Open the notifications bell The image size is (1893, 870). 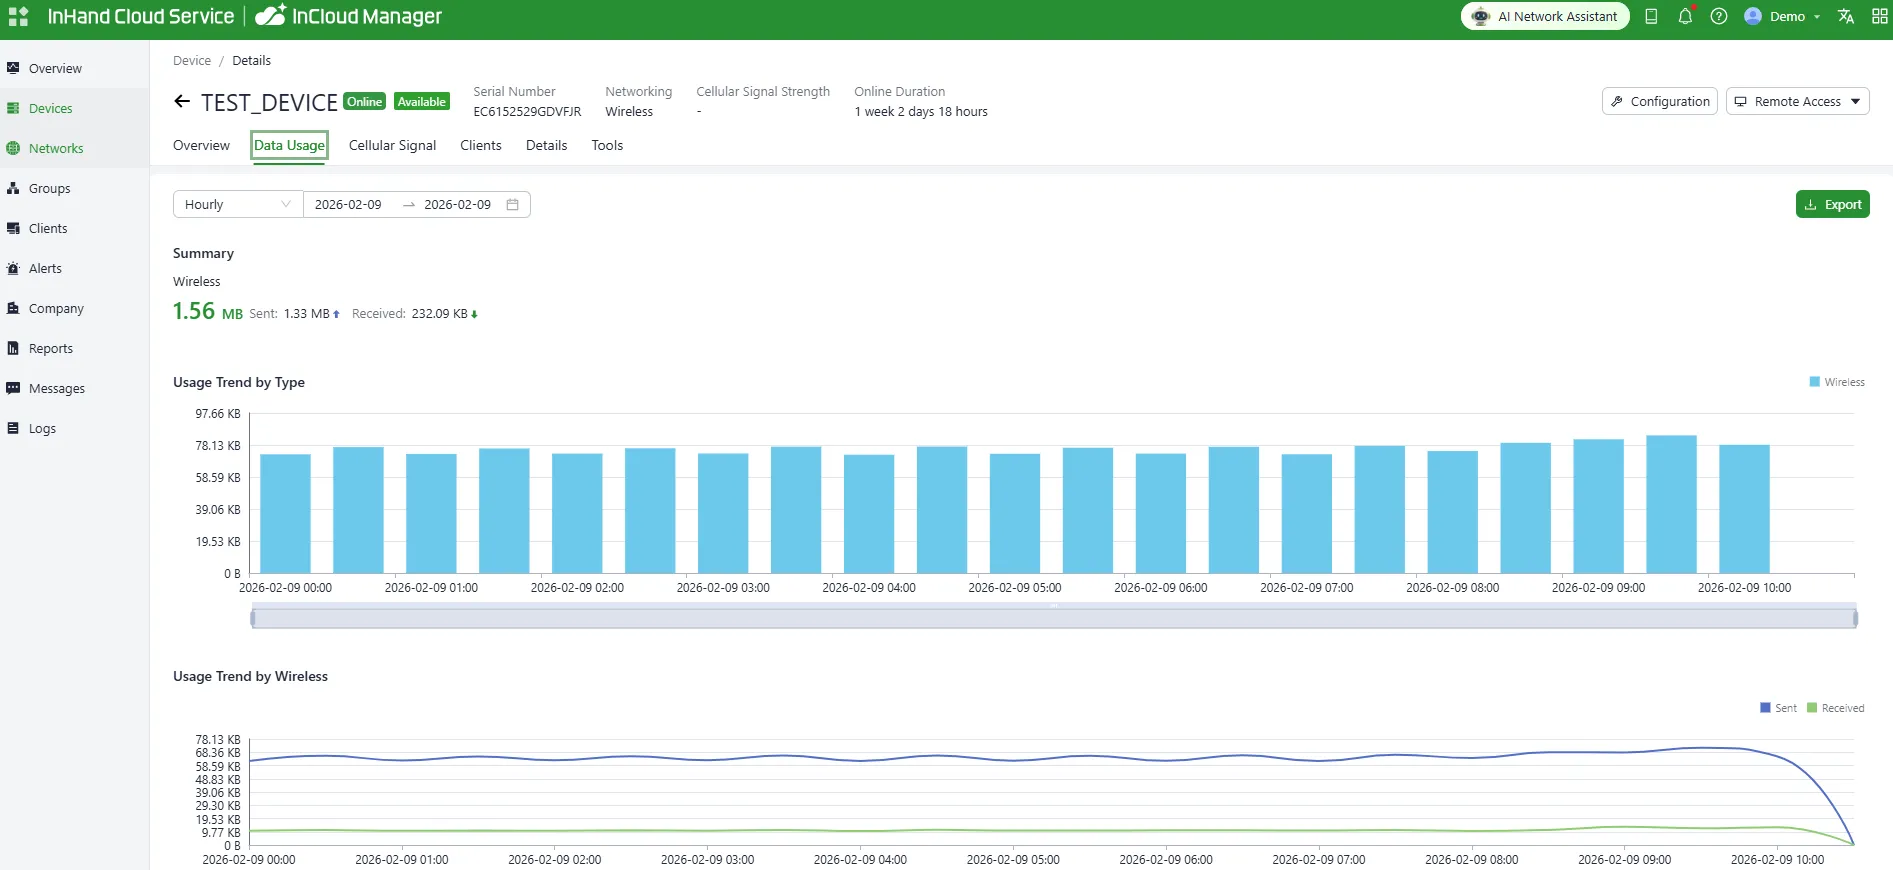[1685, 16]
